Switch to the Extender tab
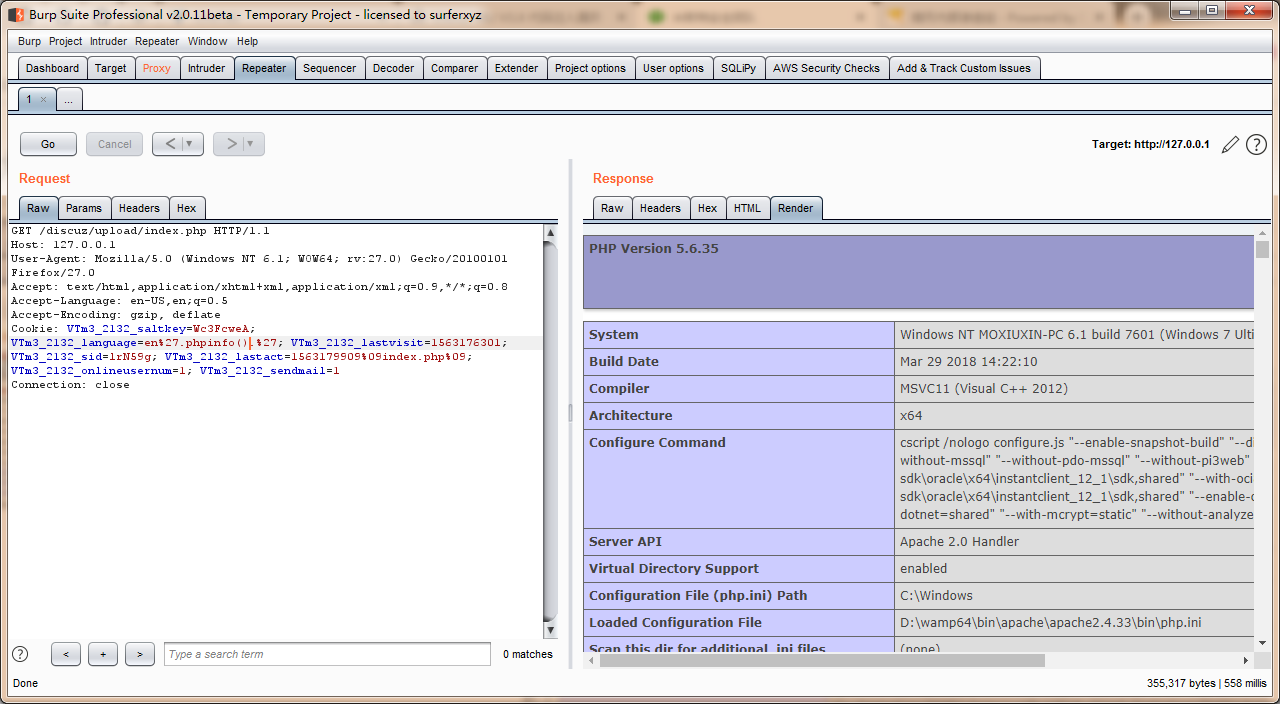The width and height of the screenshot is (1280, 704). (x=517, y=68)
